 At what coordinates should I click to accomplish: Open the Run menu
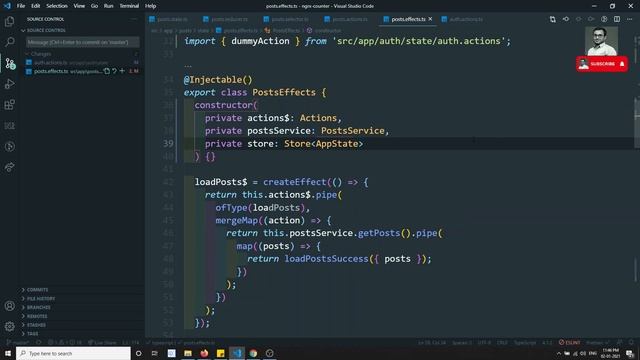coord(108,6)
